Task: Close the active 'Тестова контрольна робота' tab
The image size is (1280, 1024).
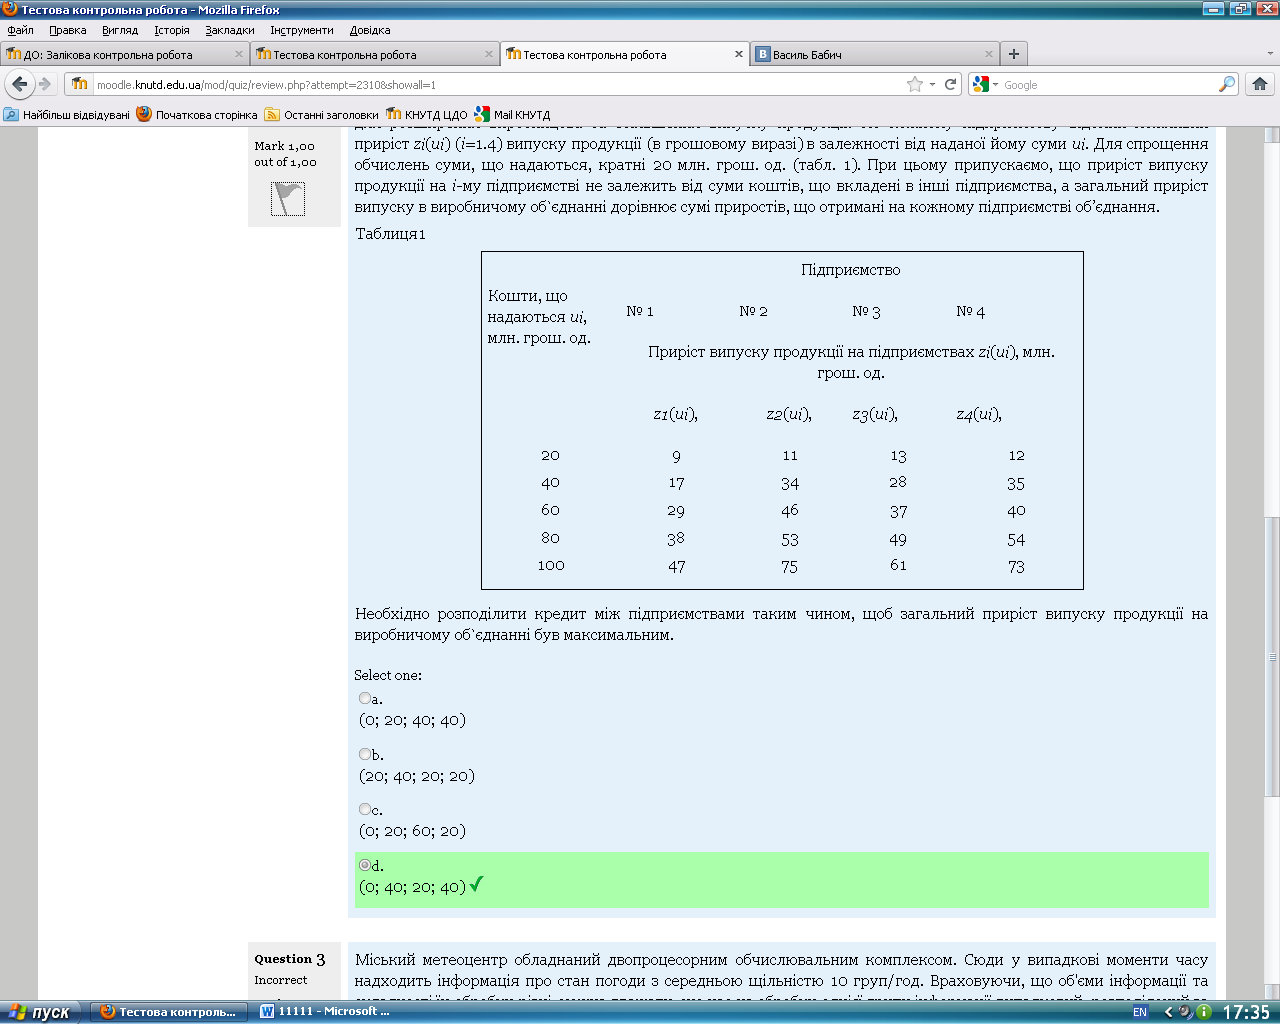Action: (739, 54)
